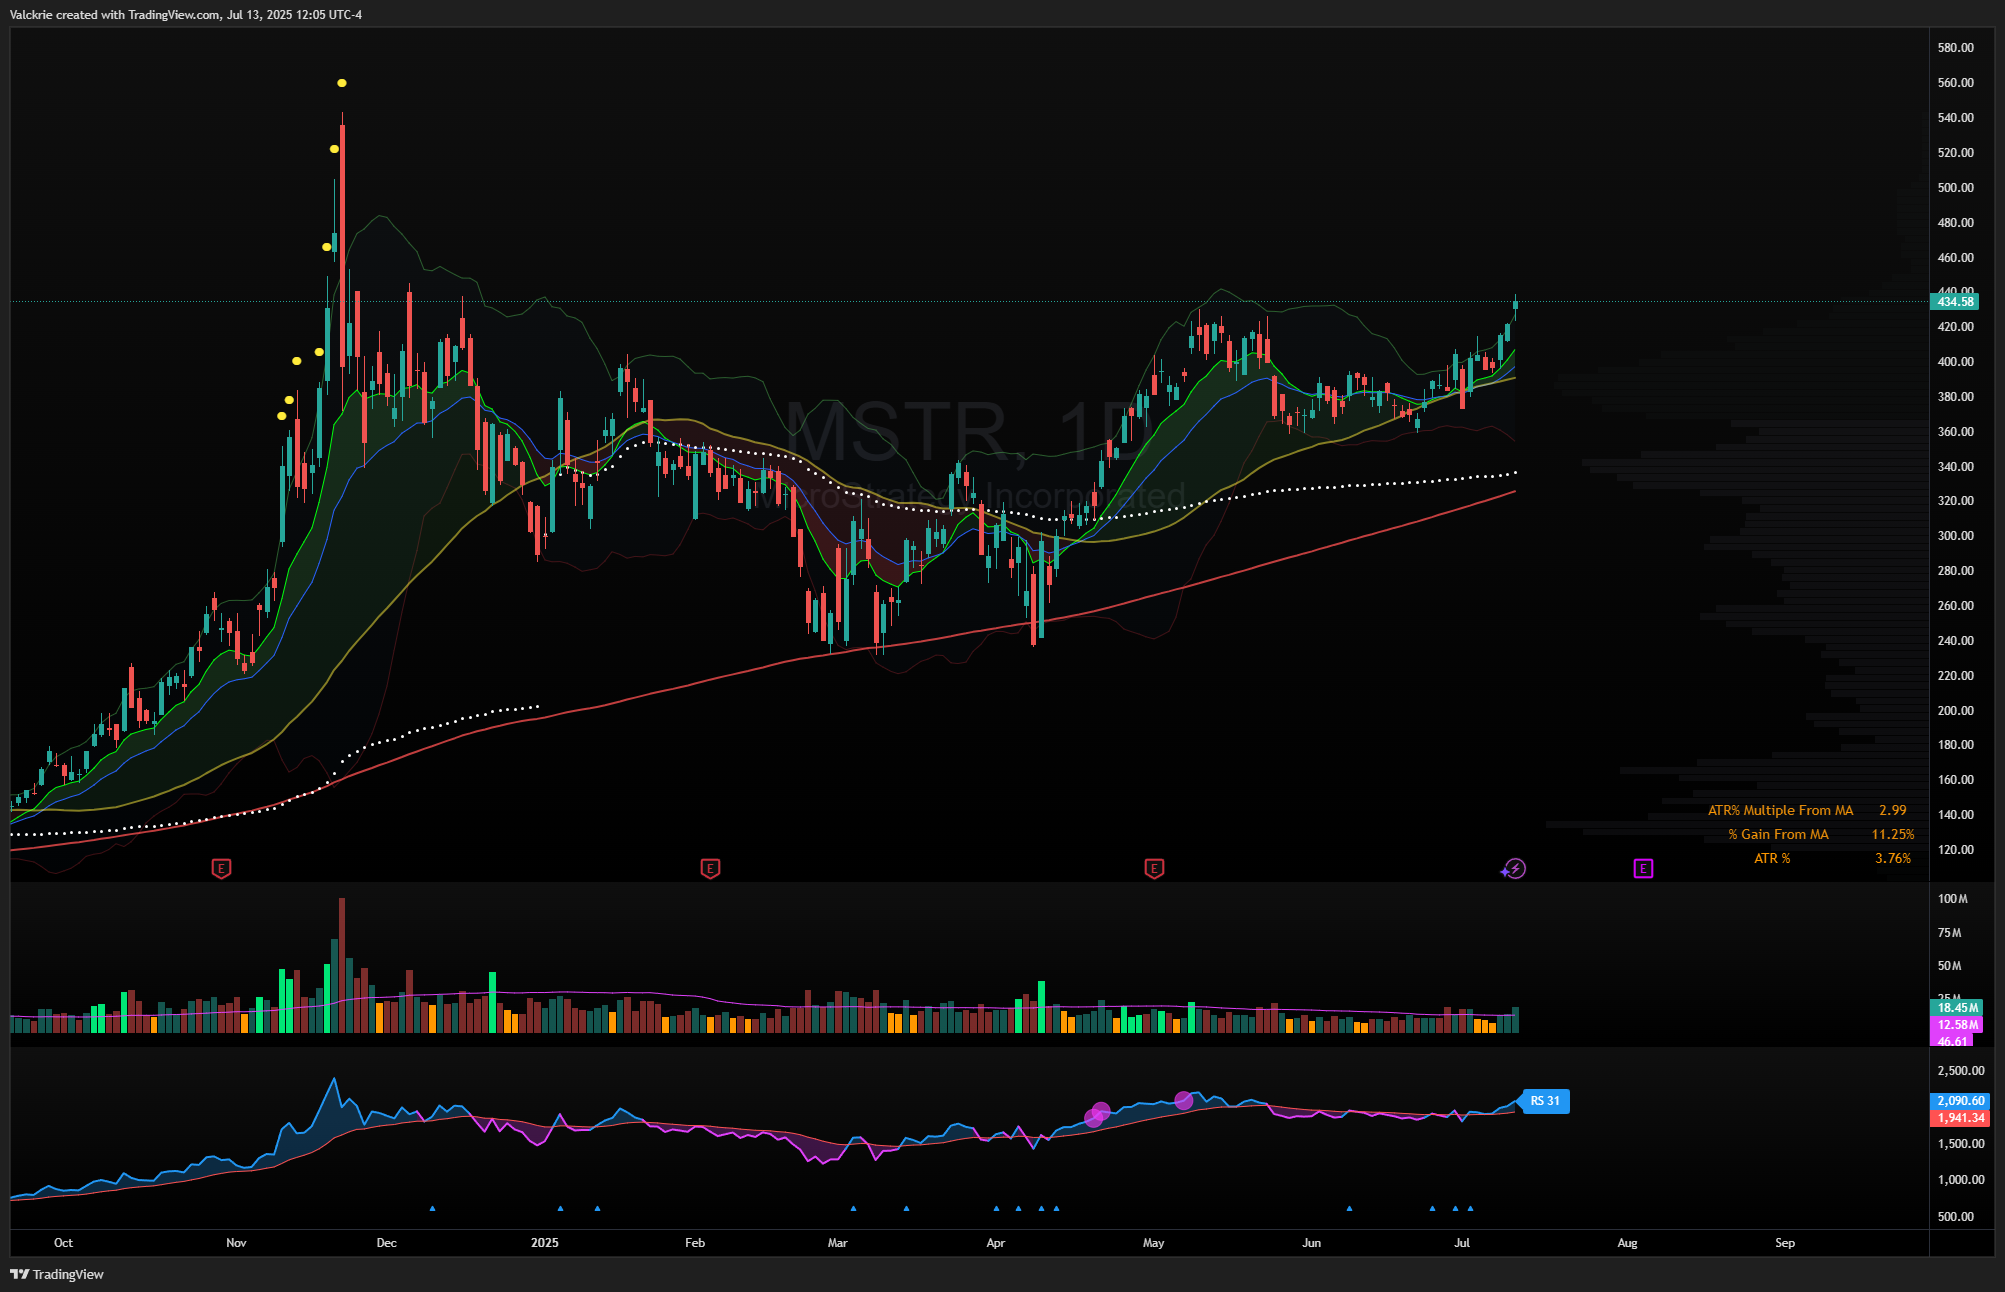Screen dimensions: 2005x1292
Task: Click the 1,000.00 RS axis label
Action: 1961,1179
